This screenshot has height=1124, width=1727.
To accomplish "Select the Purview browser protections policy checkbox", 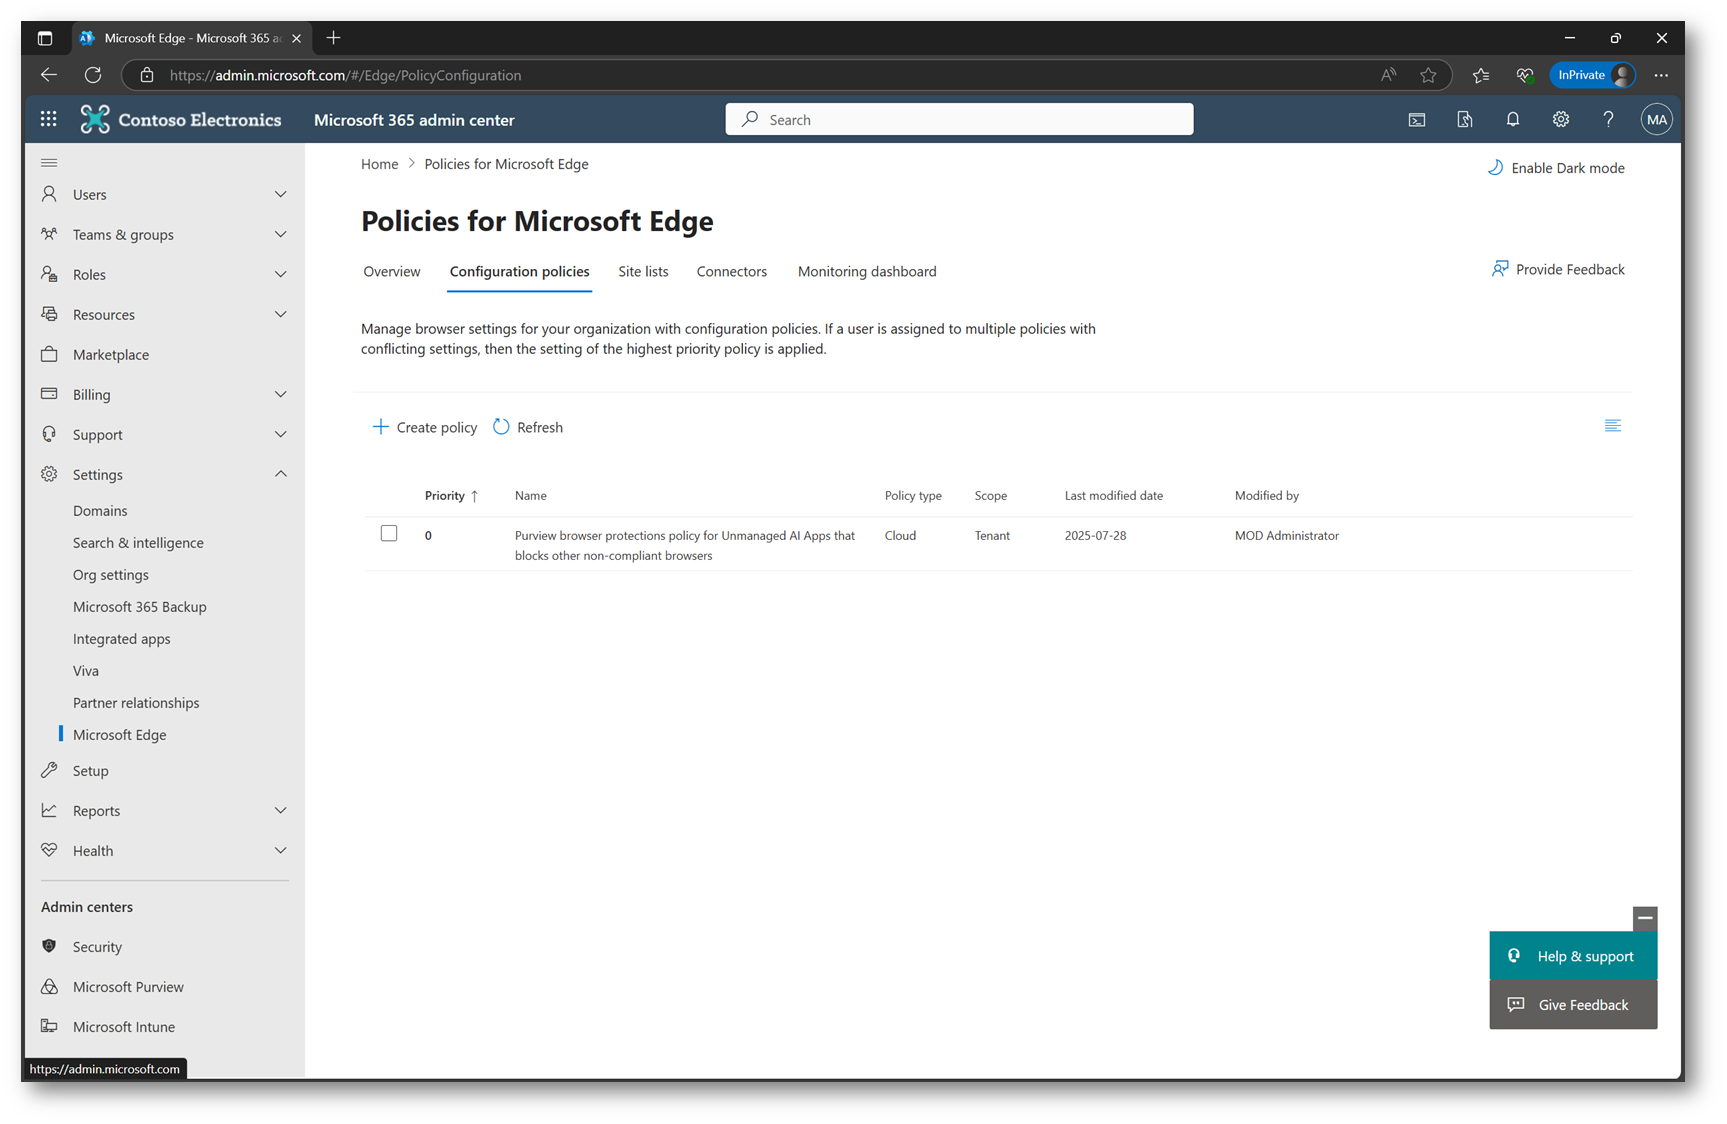I will (x=389, y=534).
